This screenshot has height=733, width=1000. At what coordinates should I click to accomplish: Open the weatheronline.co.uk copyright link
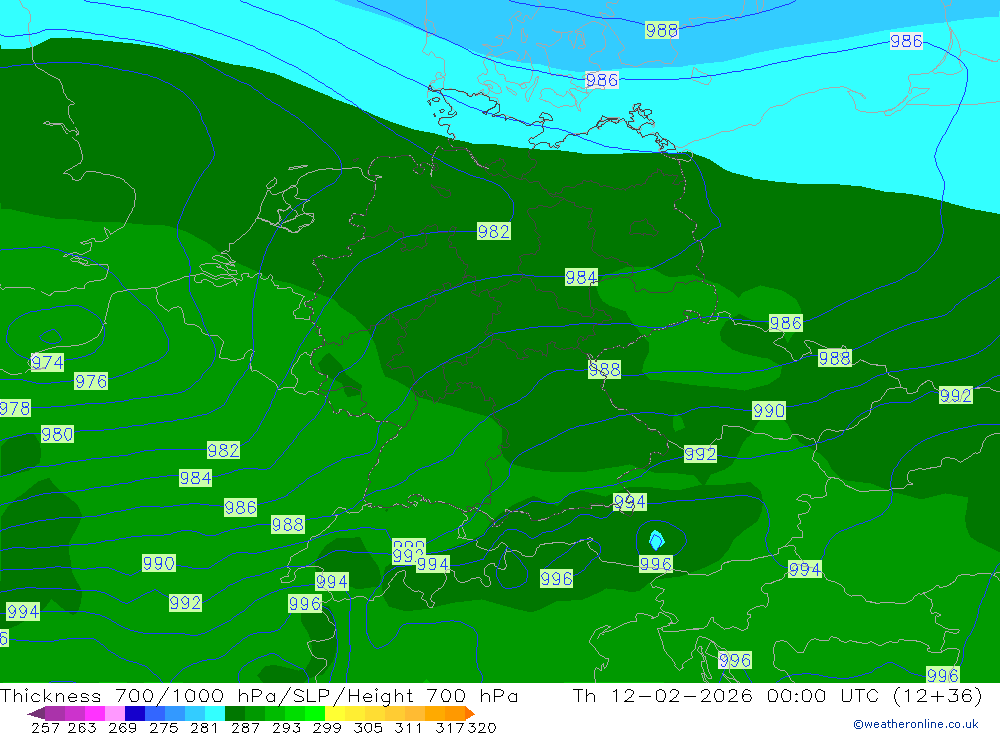[x=915, y=724]
